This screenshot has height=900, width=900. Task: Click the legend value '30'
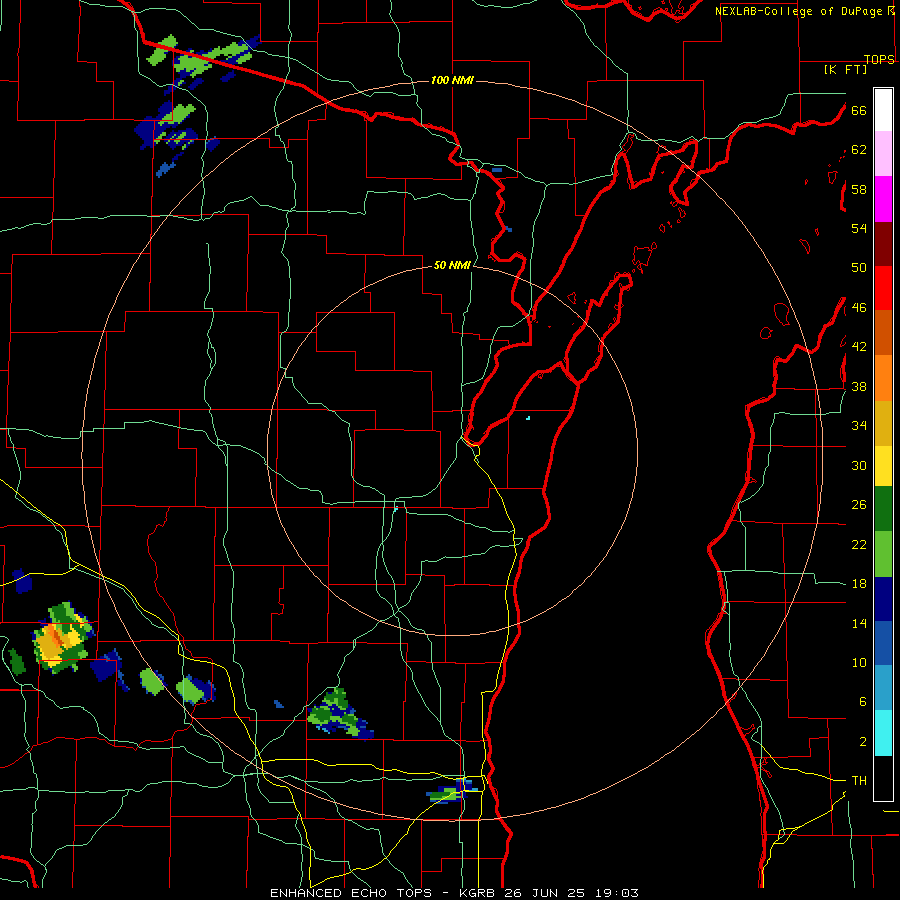[x=859, y=465]
